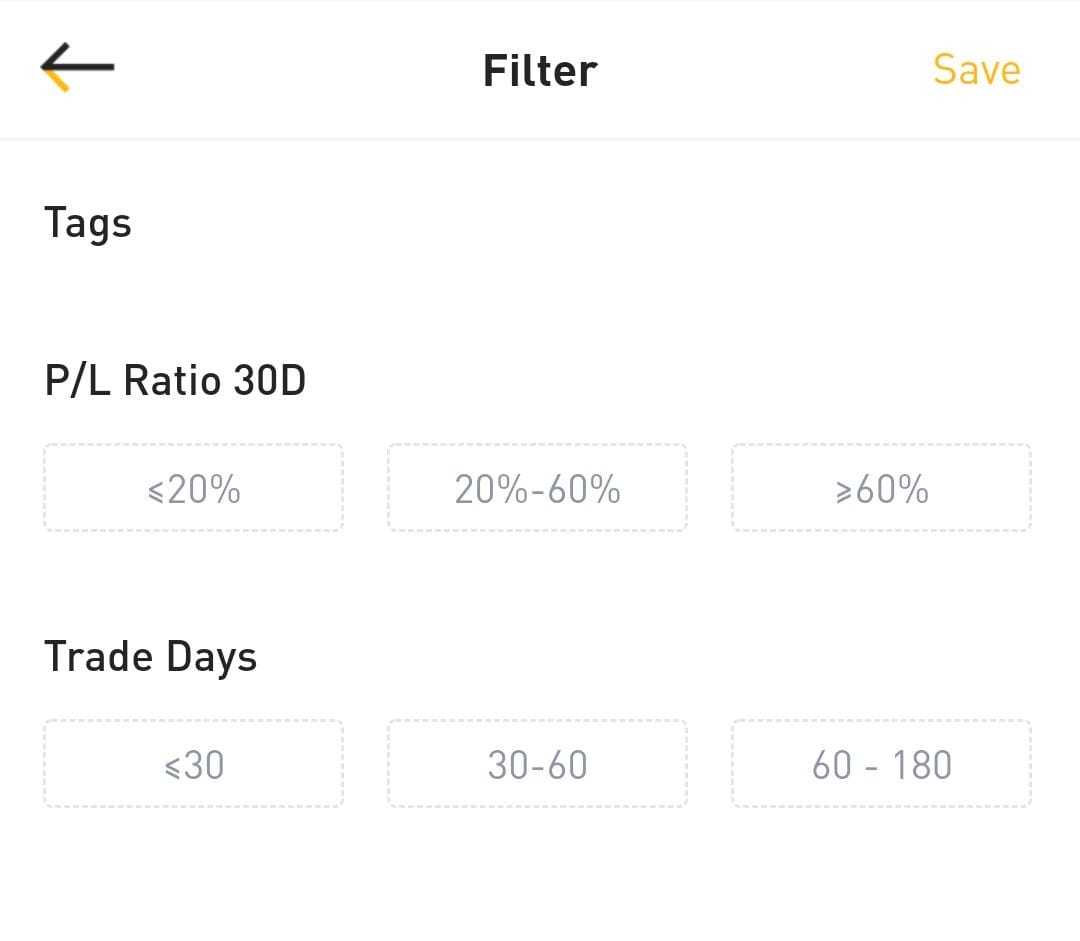Save the filter settings
Image resolution: width=1080 pixels, height=941 pixels.
click(x=977, y=70)
